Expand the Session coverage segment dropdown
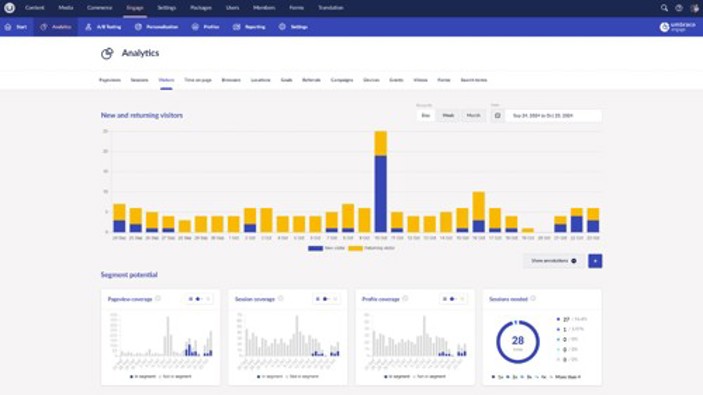 326,299
